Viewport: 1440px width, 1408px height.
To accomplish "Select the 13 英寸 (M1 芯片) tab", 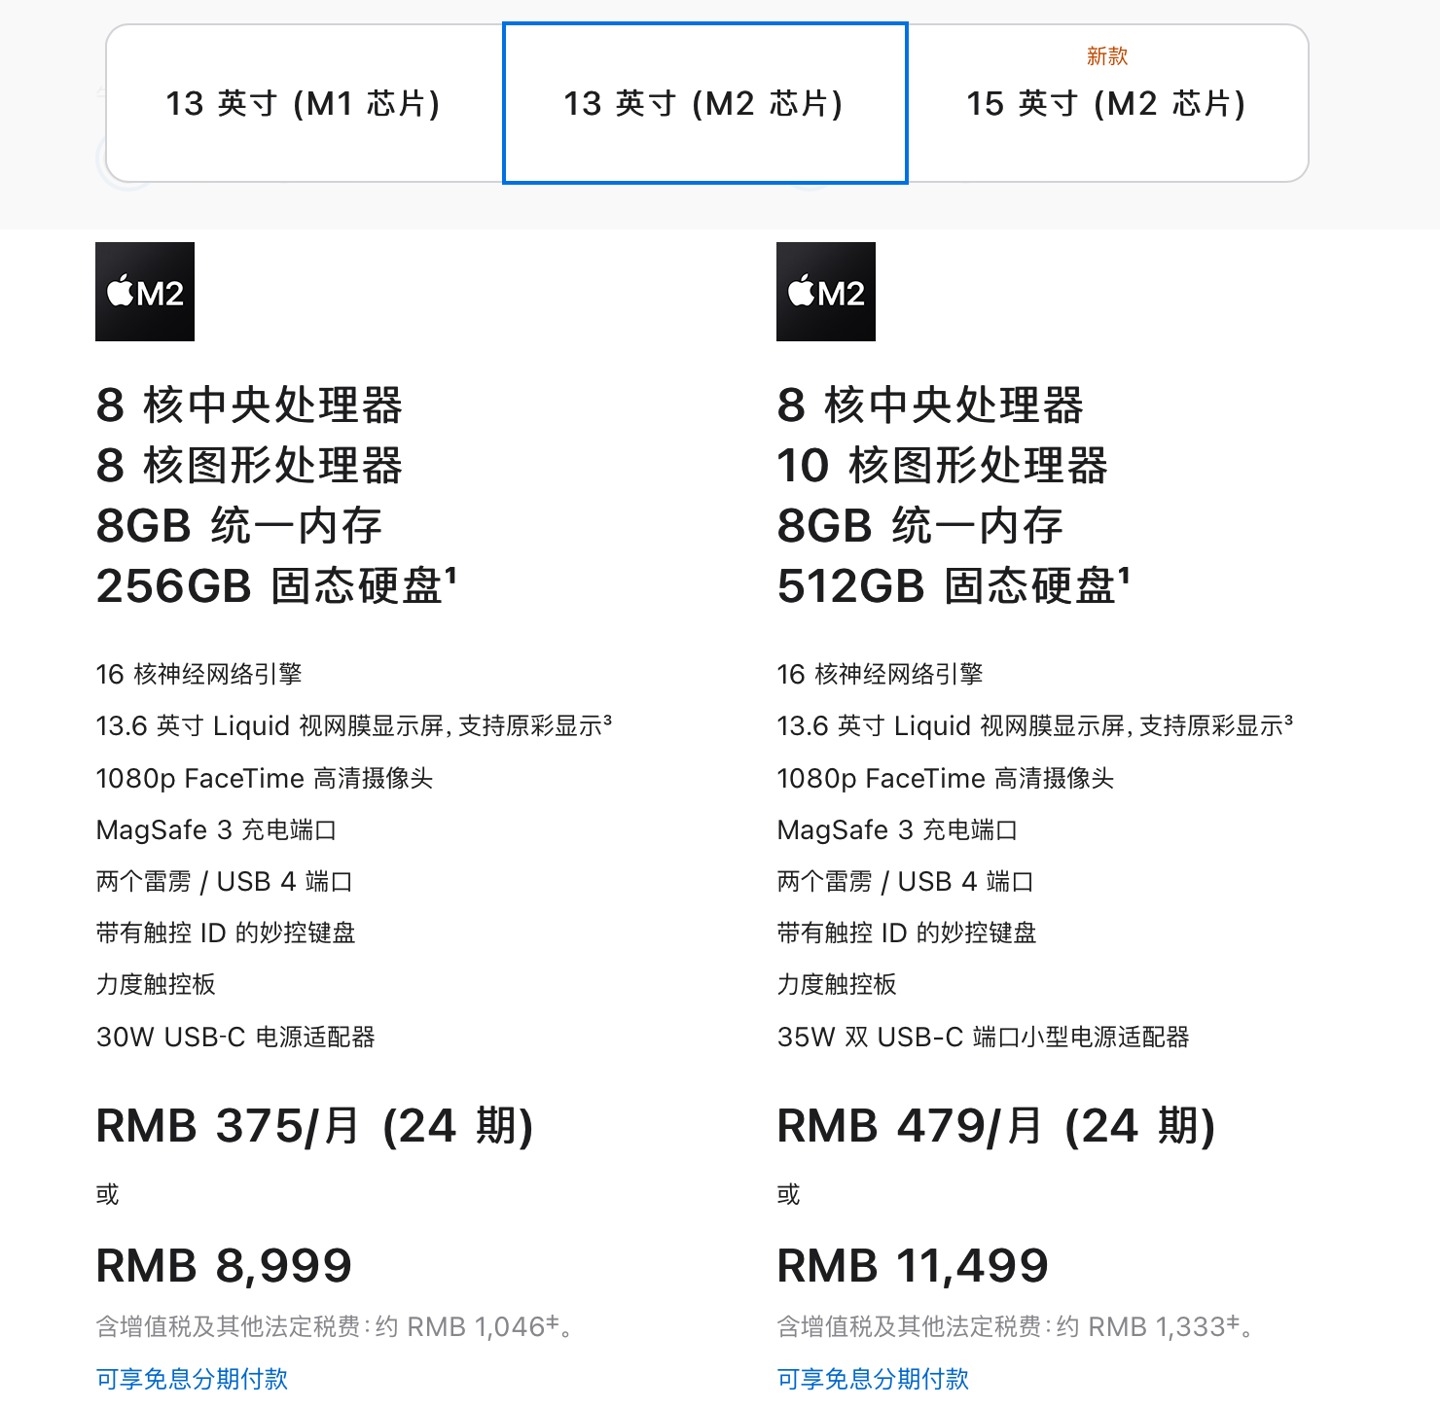I will click(303, 104).
